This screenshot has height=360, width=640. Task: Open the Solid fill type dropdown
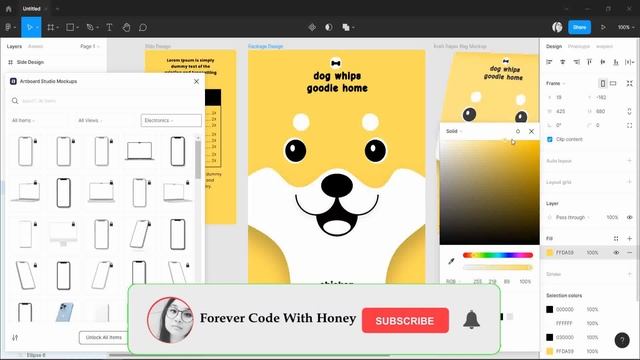pos(454,131)
